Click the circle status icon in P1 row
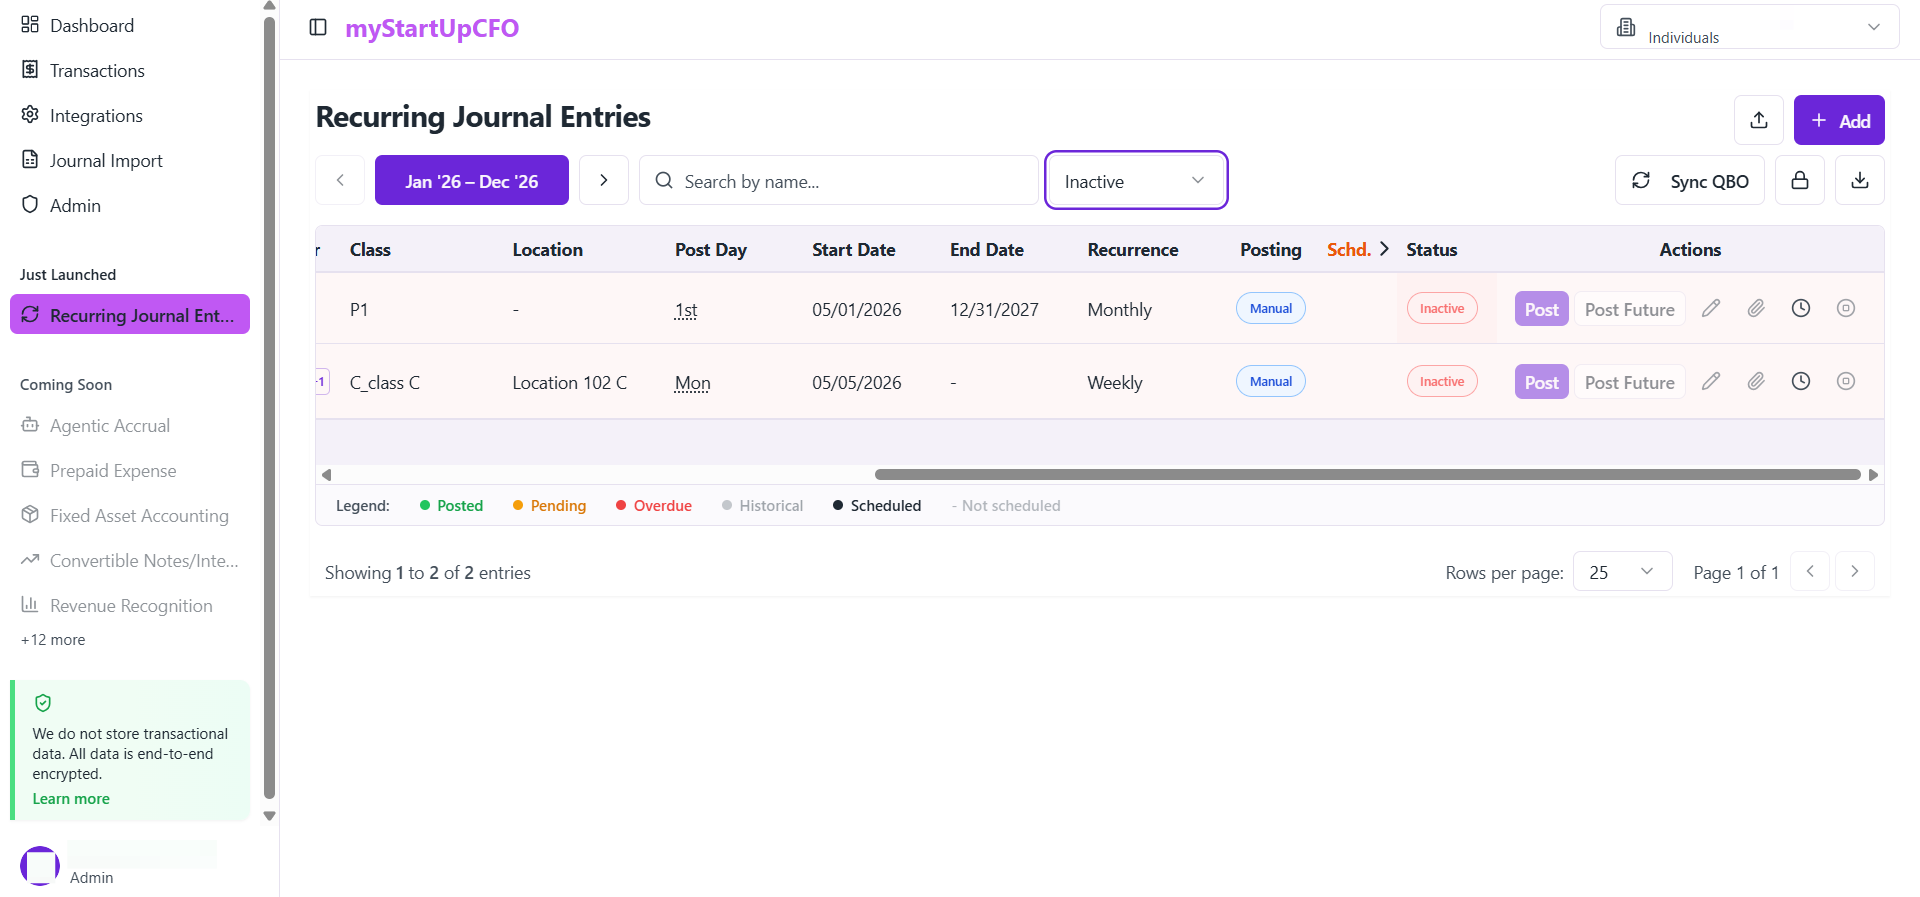Viewport: 1920px width, 897px height. point(1846,308)
